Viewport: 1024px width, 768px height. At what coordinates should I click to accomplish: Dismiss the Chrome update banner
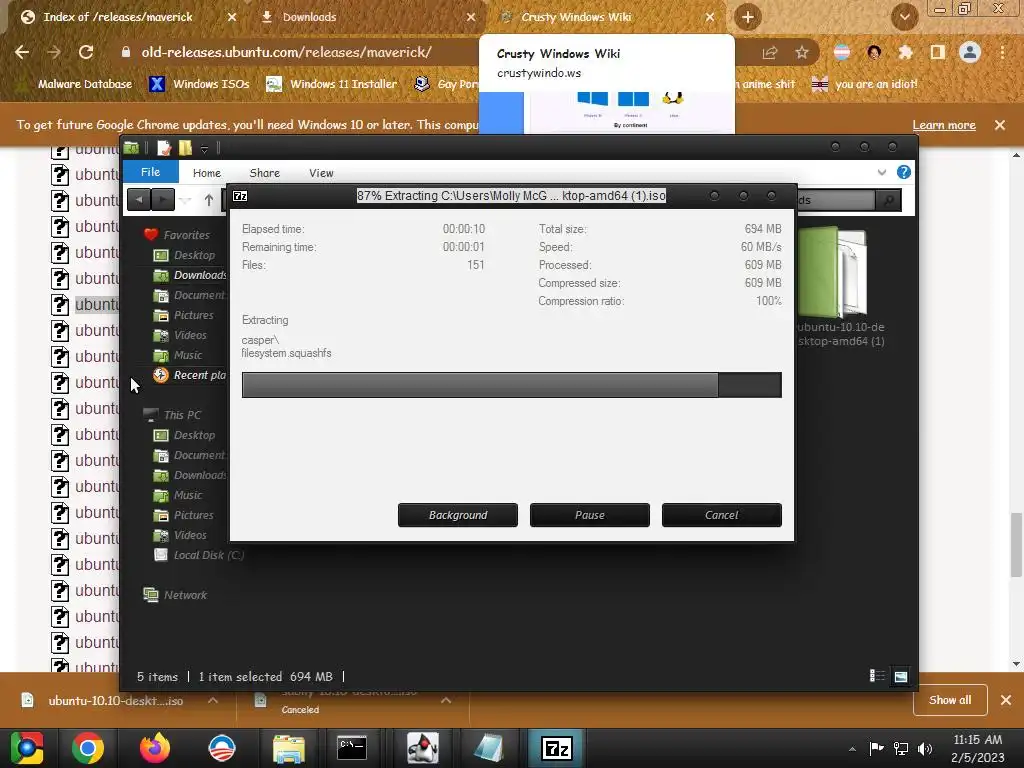click(1000, 125)
